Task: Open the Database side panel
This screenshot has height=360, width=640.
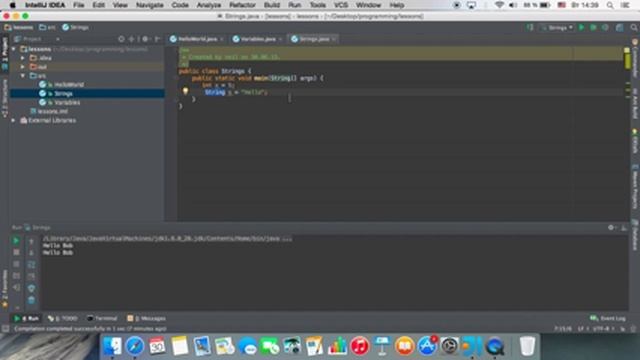Action: click(635, 235)
